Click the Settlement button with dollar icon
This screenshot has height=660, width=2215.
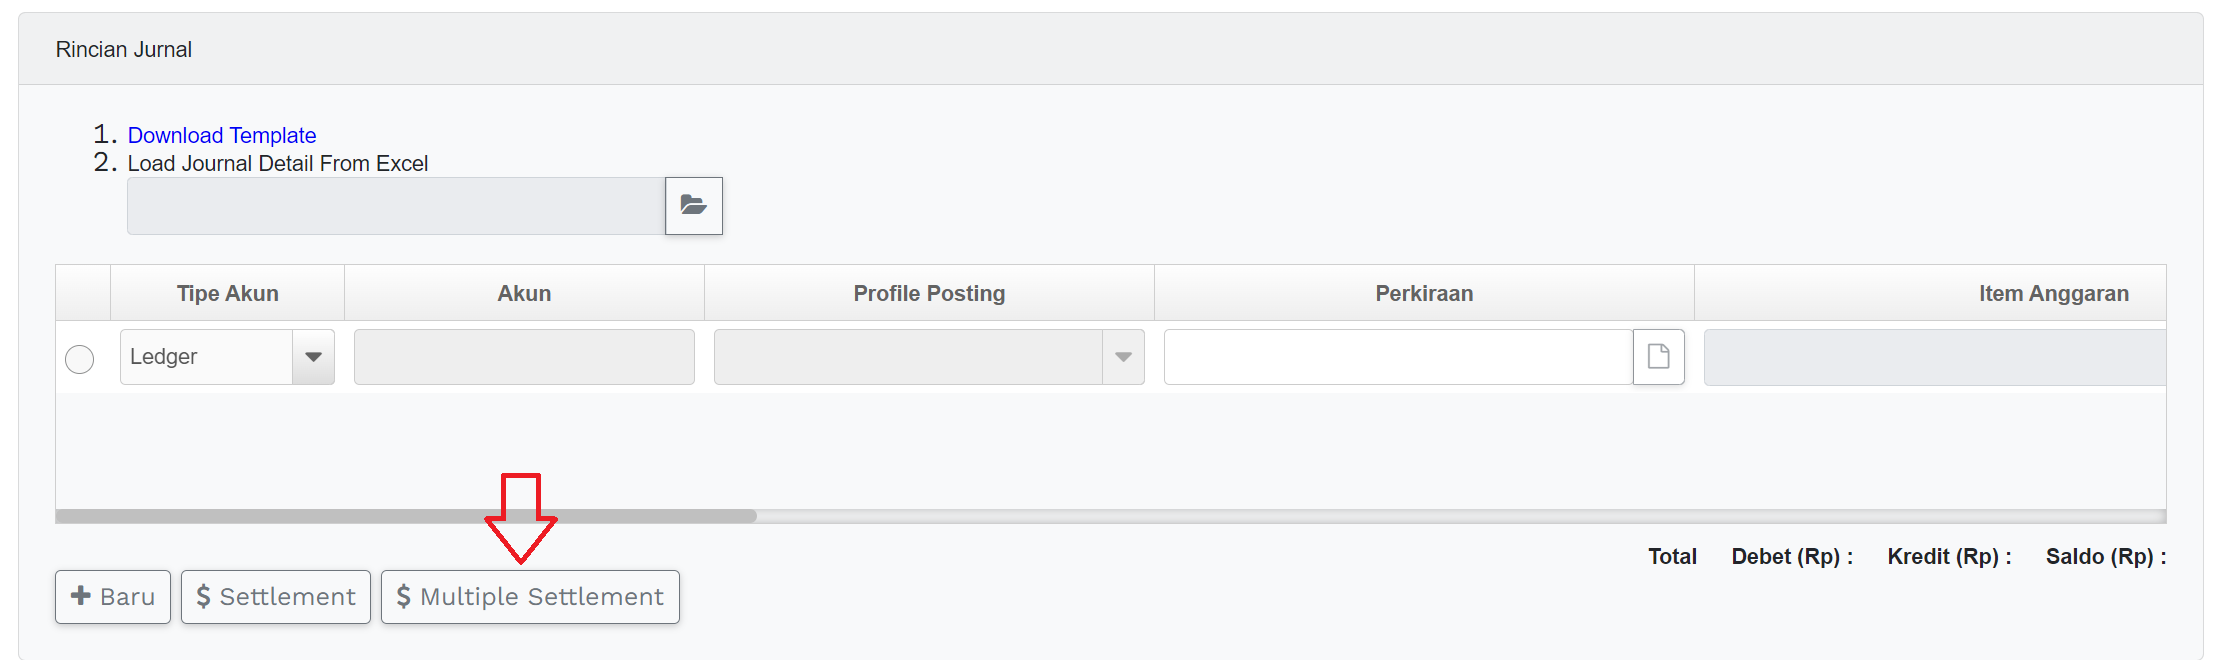pos(276,597)
